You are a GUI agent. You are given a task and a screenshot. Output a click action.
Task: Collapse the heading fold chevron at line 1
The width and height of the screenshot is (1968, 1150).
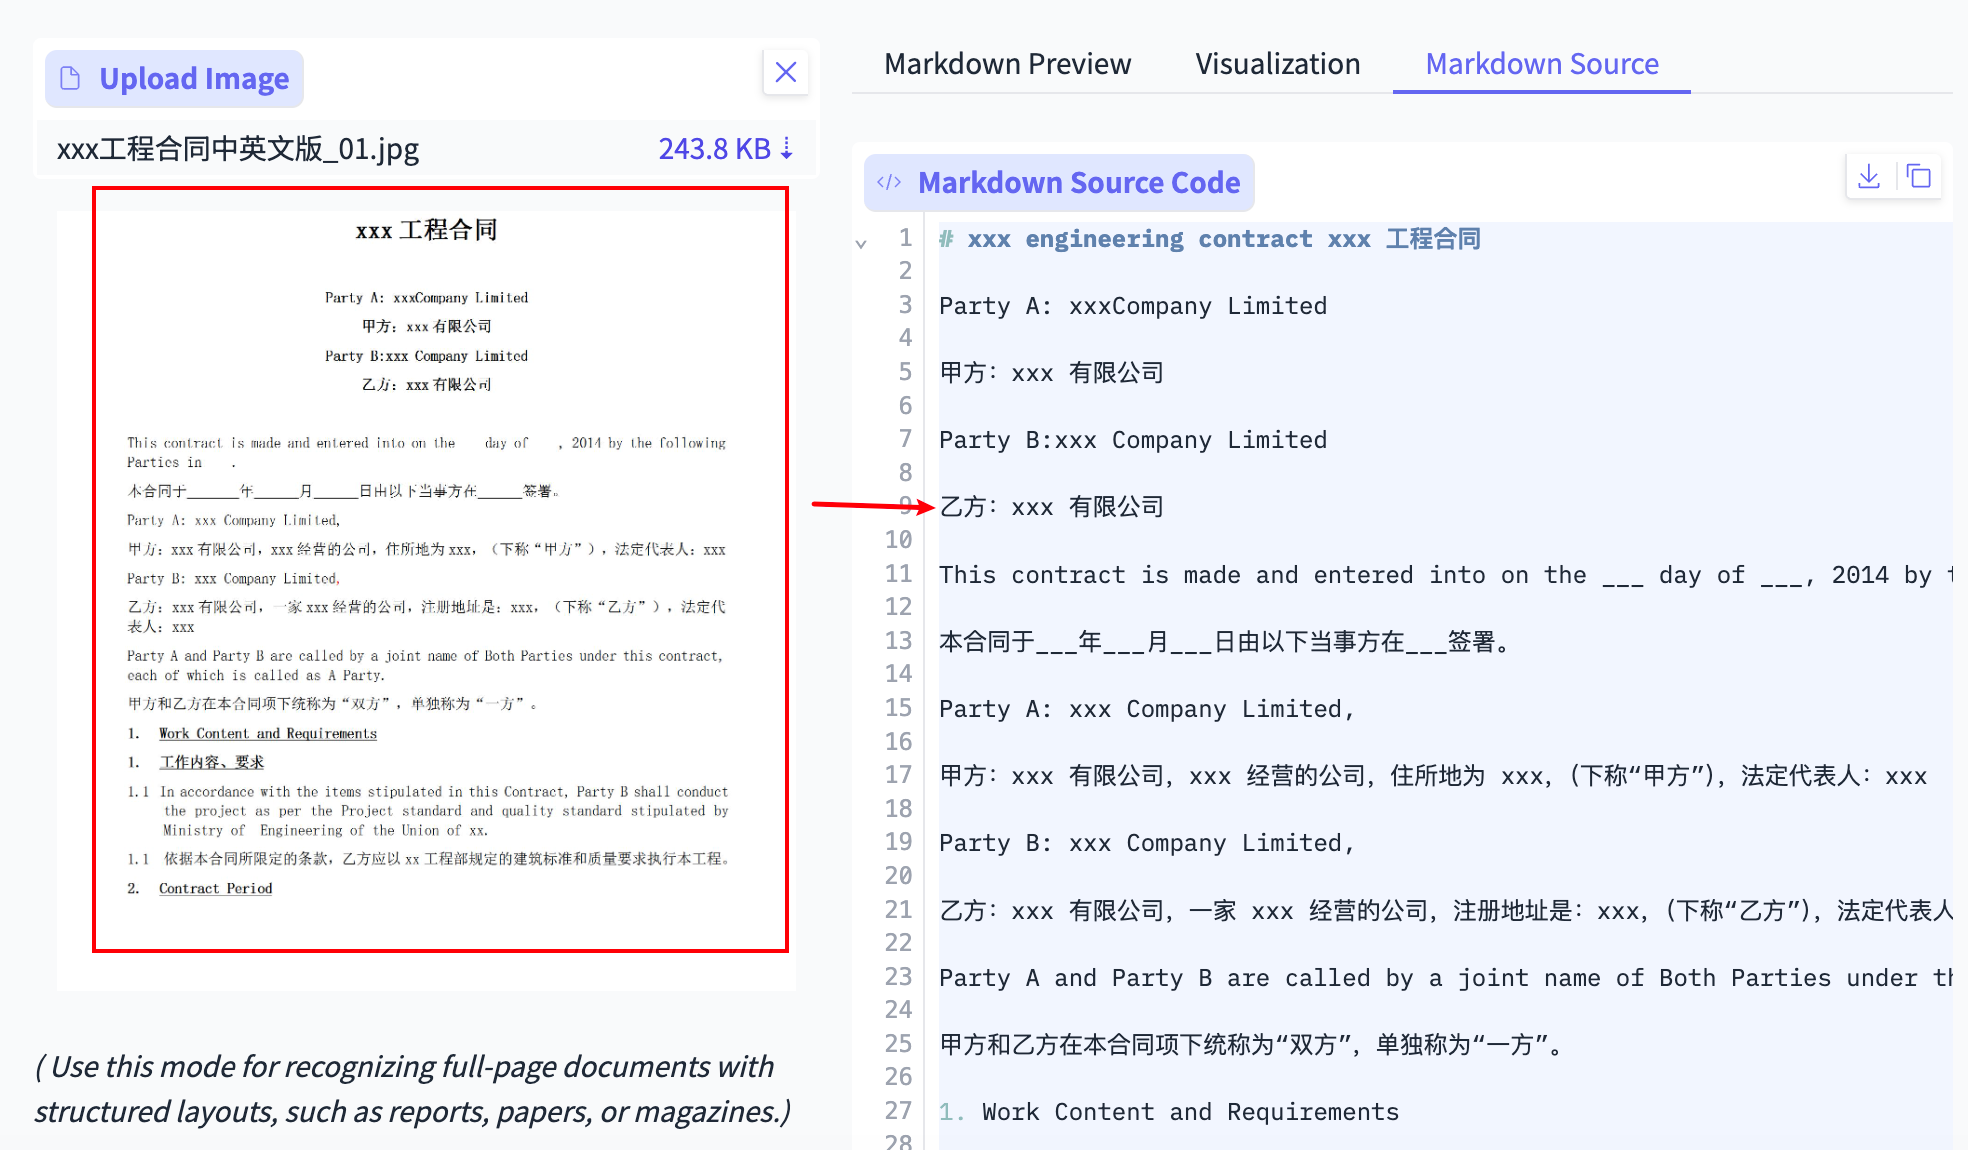[862, 242]
